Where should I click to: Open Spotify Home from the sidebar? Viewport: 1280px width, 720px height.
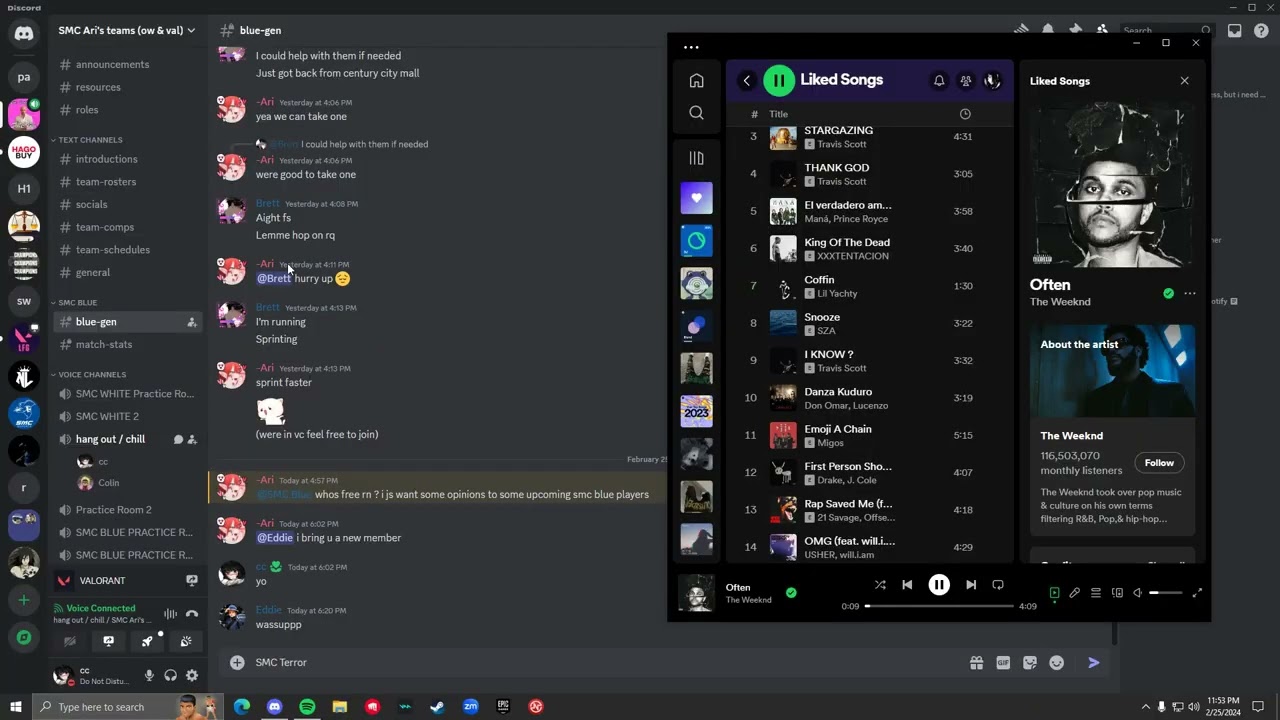[696, 81]
